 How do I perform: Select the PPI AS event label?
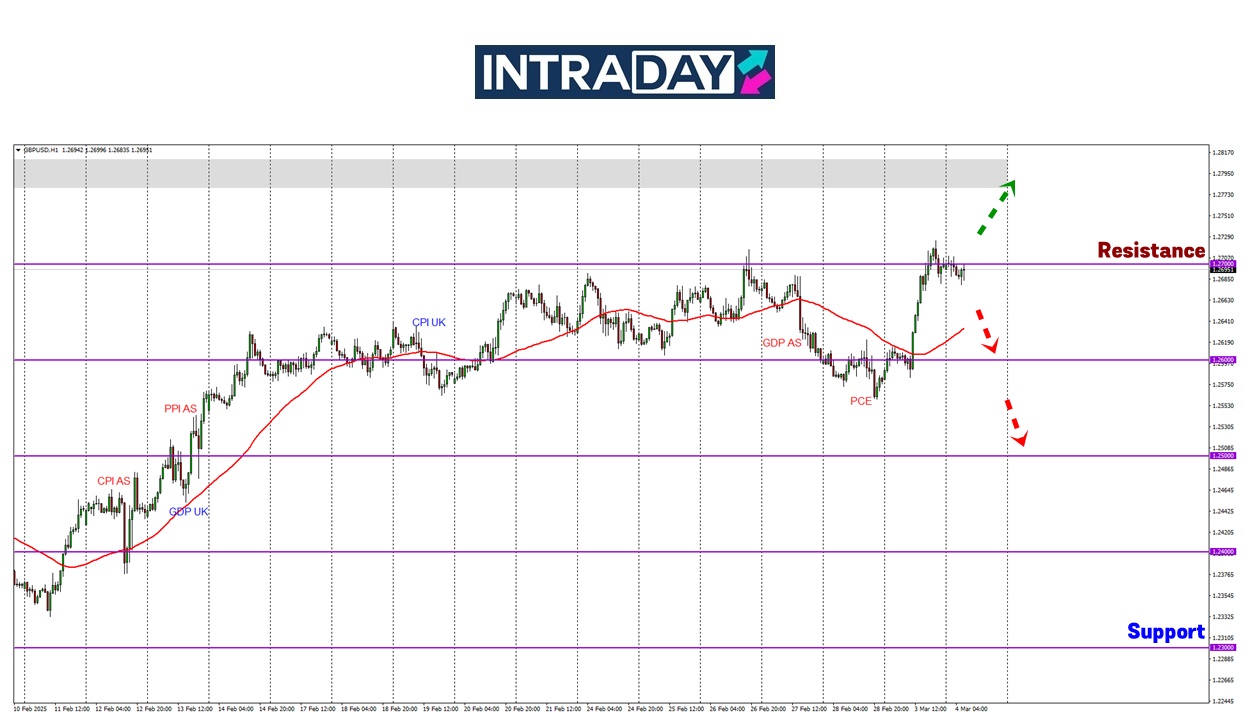pyautogui.click(x=180, y=408)
